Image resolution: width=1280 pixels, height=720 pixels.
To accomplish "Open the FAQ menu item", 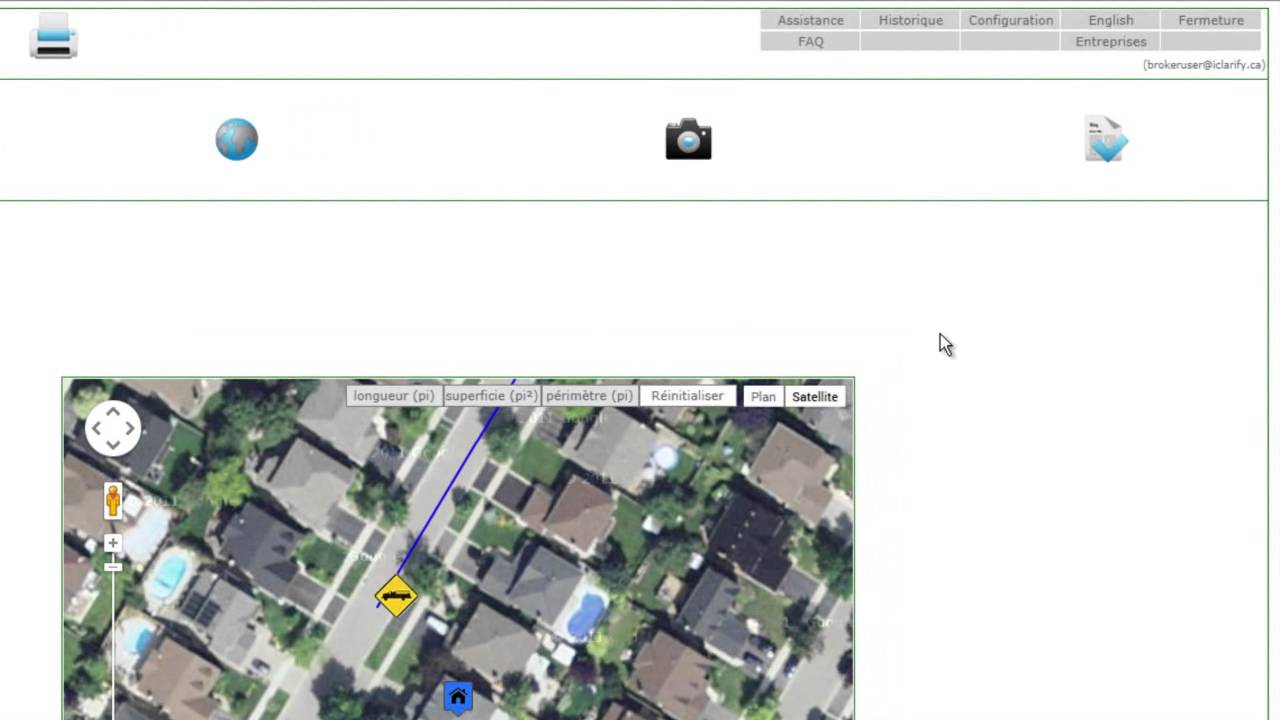I will coord(810,41).
